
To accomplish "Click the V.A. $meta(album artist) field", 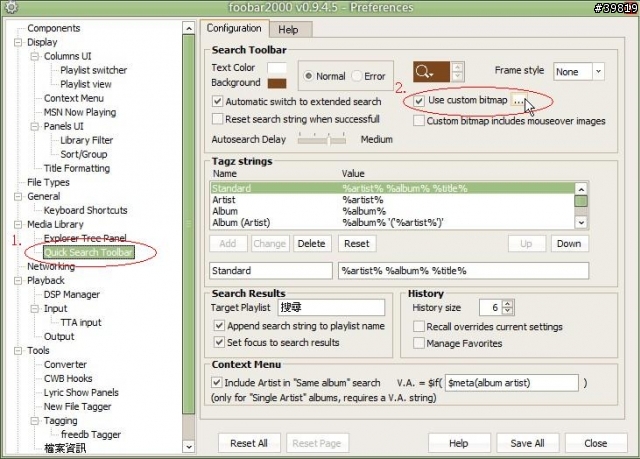I will pyautogui.click(x=512, y=383).
